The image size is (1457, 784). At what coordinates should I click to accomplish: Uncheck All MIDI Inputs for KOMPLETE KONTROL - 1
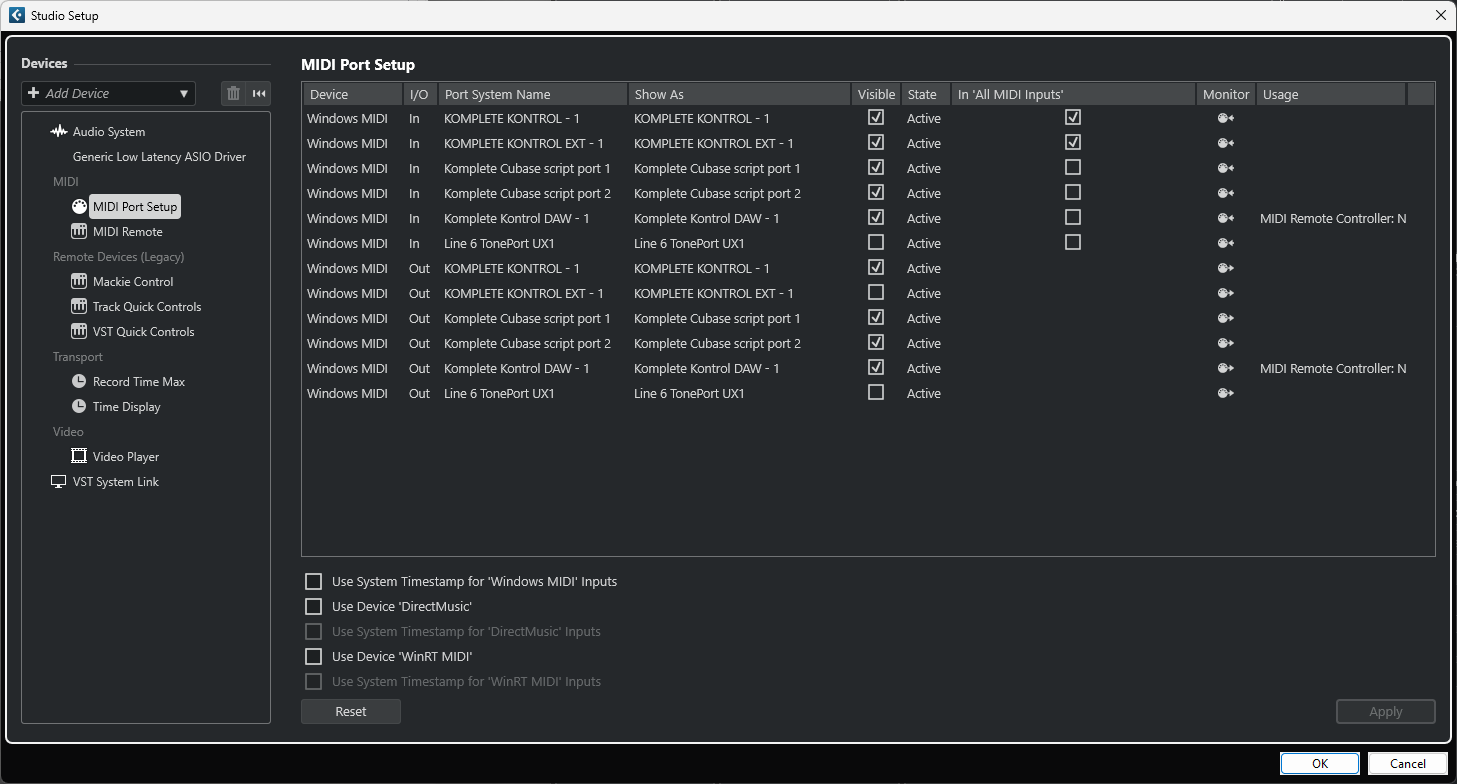[x=1073, y=117]
